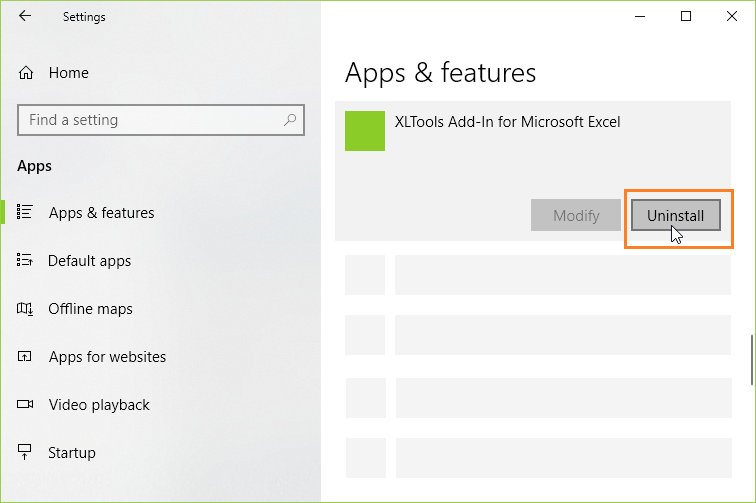Focus the Find a setting field
Image resolution: width=756 pixels, height=503 pixels.
coord(150,120)
